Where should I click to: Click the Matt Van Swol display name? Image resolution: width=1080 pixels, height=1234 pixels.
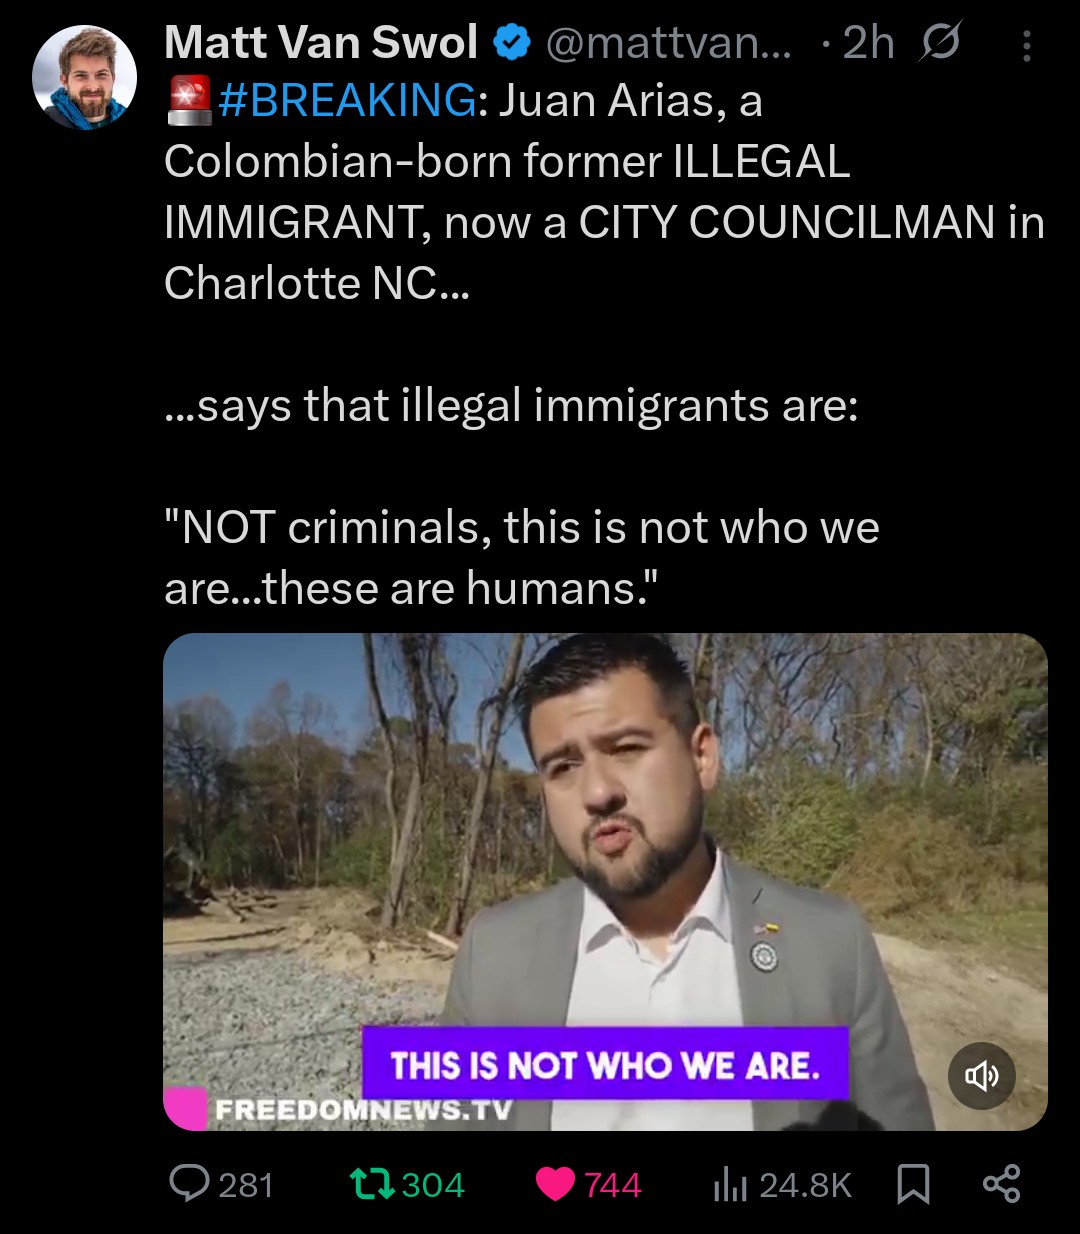click(x=321, y=42)
